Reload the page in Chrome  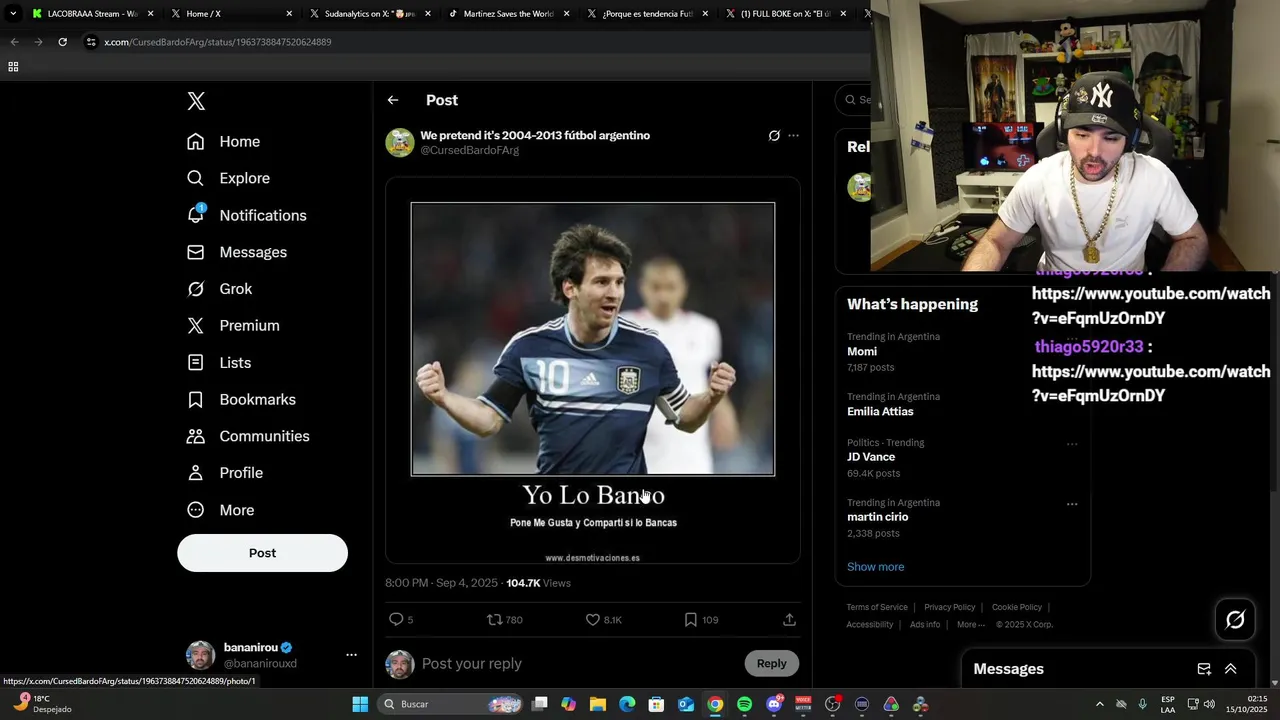62,42
